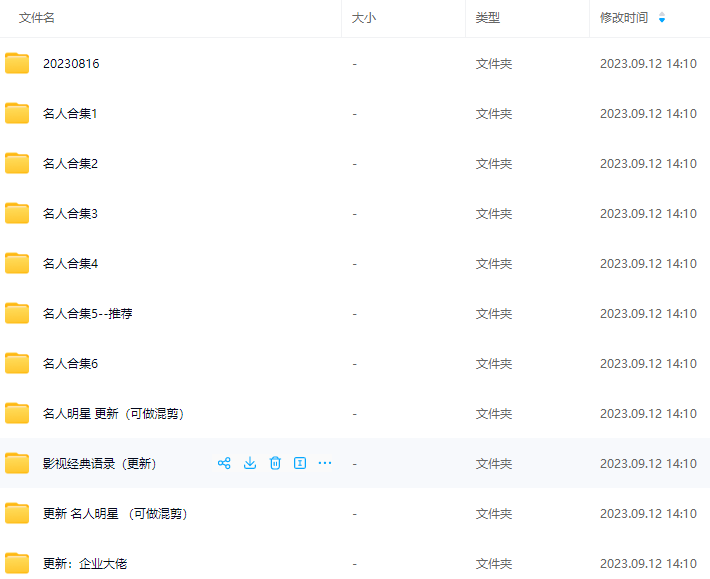Toggle sort order arrow beside 修改时间
This screenshot has width=710, height=579.
tap(662, 18)
